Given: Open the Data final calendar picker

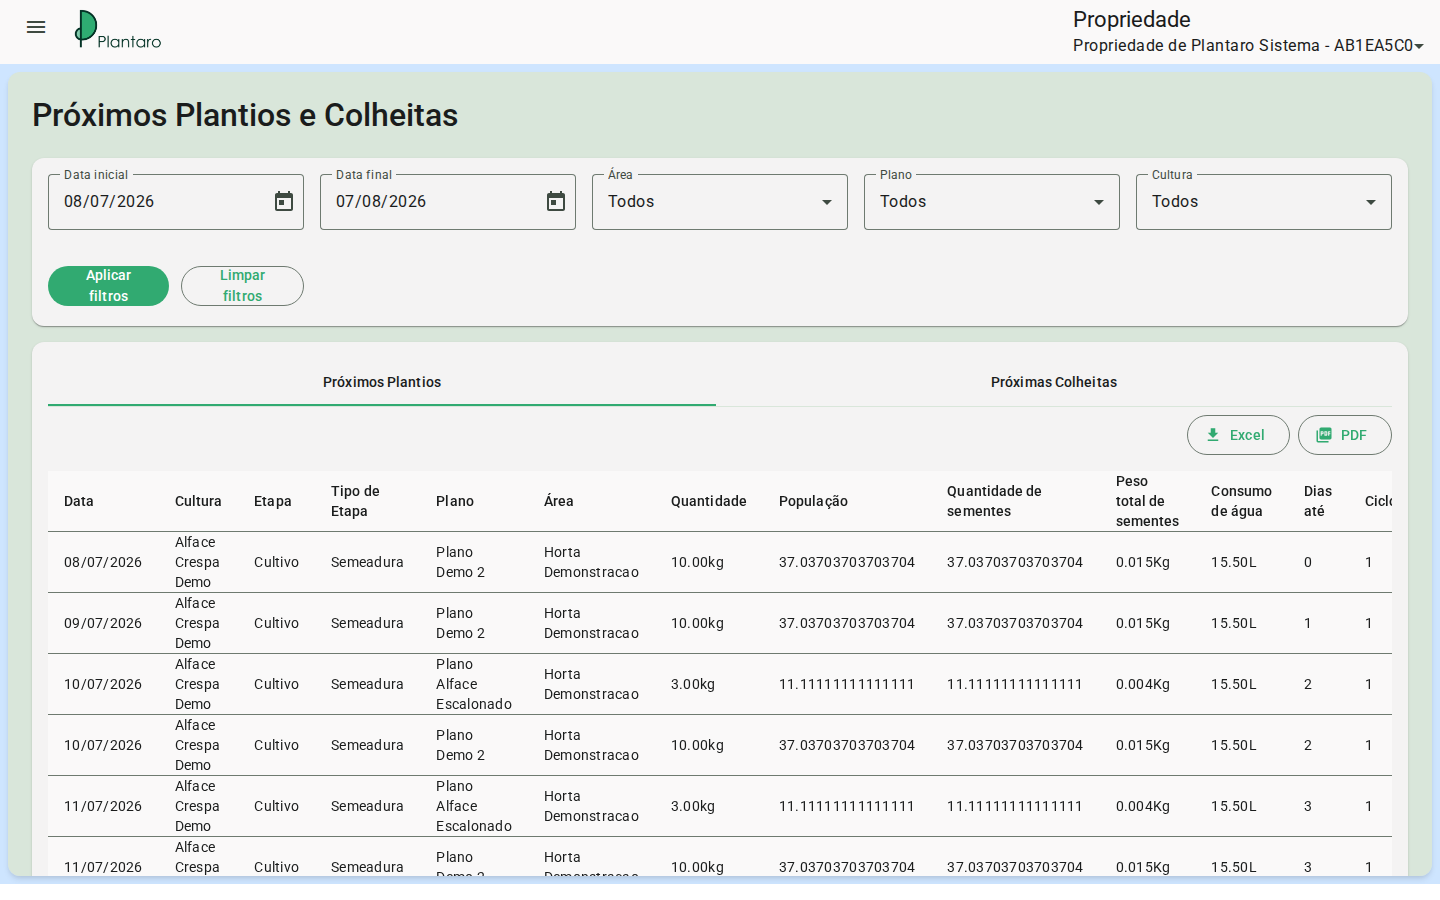Looking at the screenshot, I should click(556, 202).
